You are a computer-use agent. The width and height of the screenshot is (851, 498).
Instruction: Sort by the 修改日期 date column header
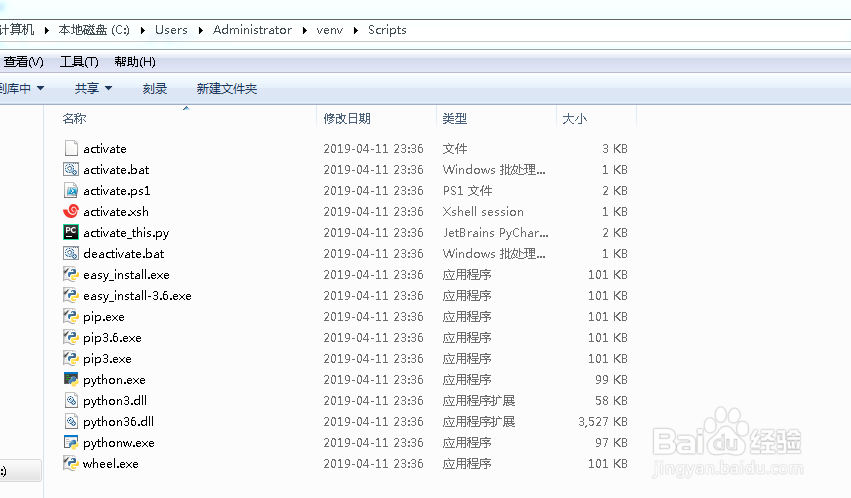pyautogui.click(x=347, y=118)
